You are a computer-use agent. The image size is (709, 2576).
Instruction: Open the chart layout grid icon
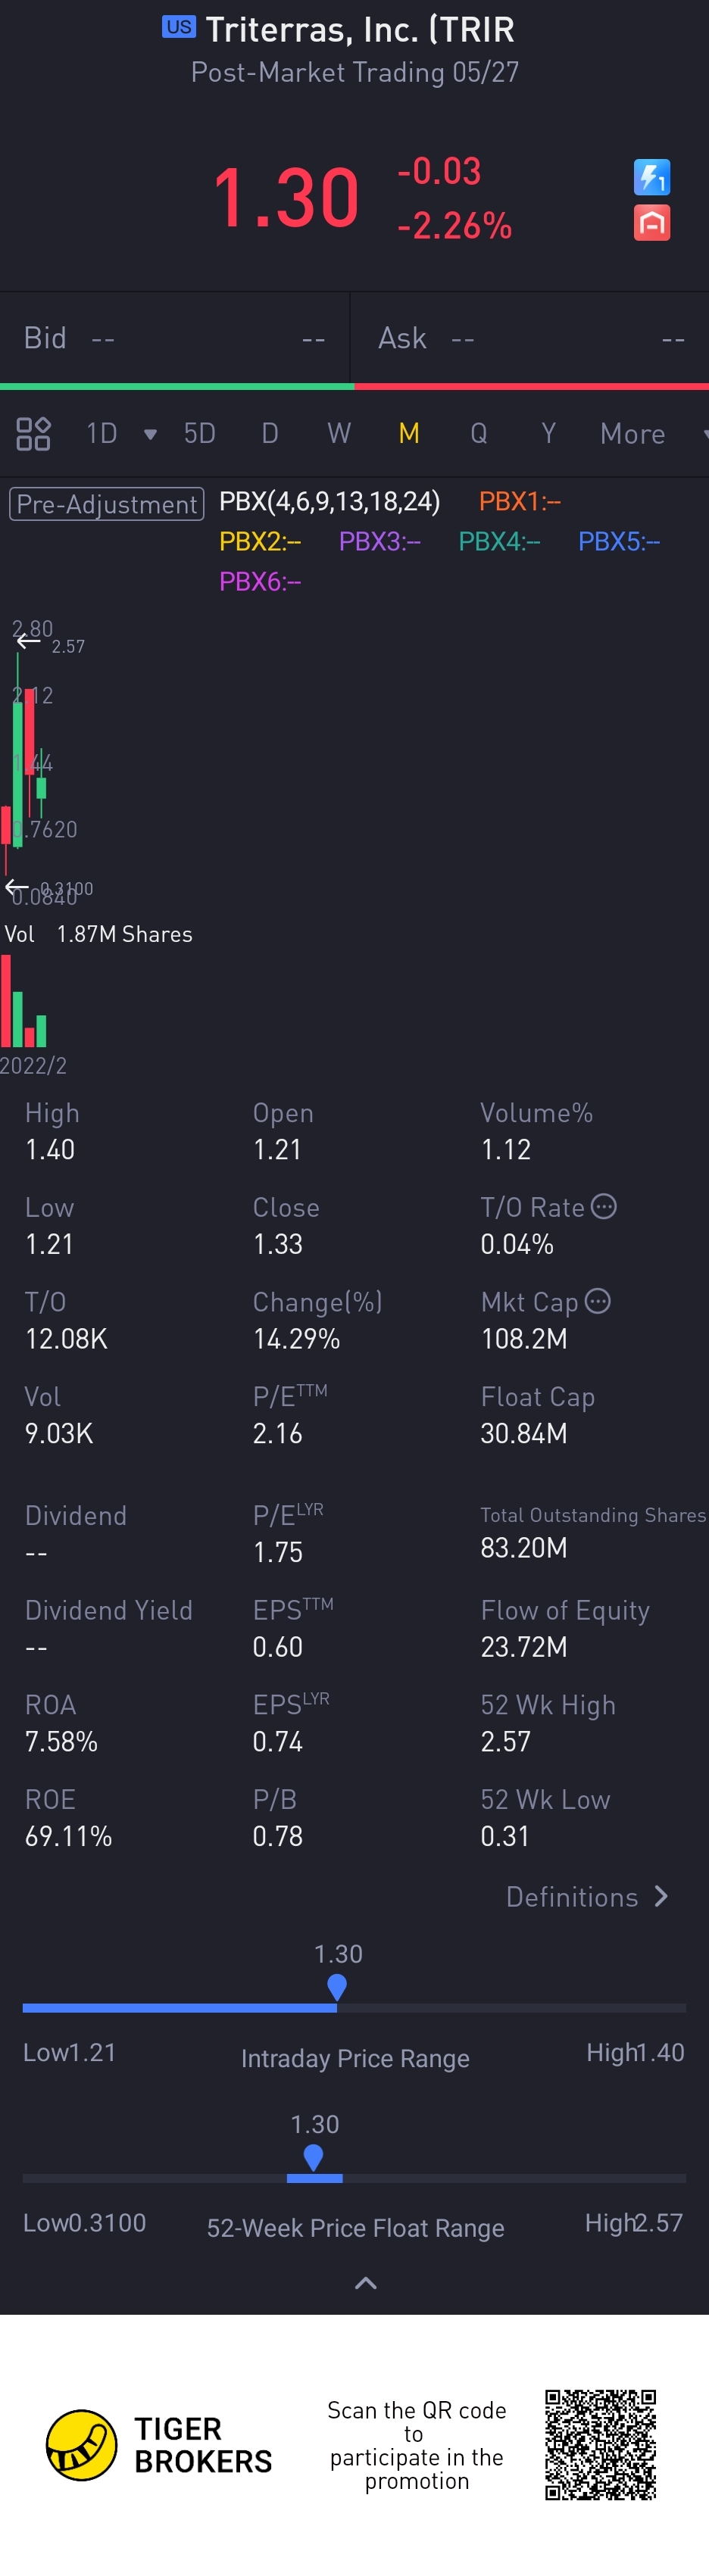pos(33,434)
